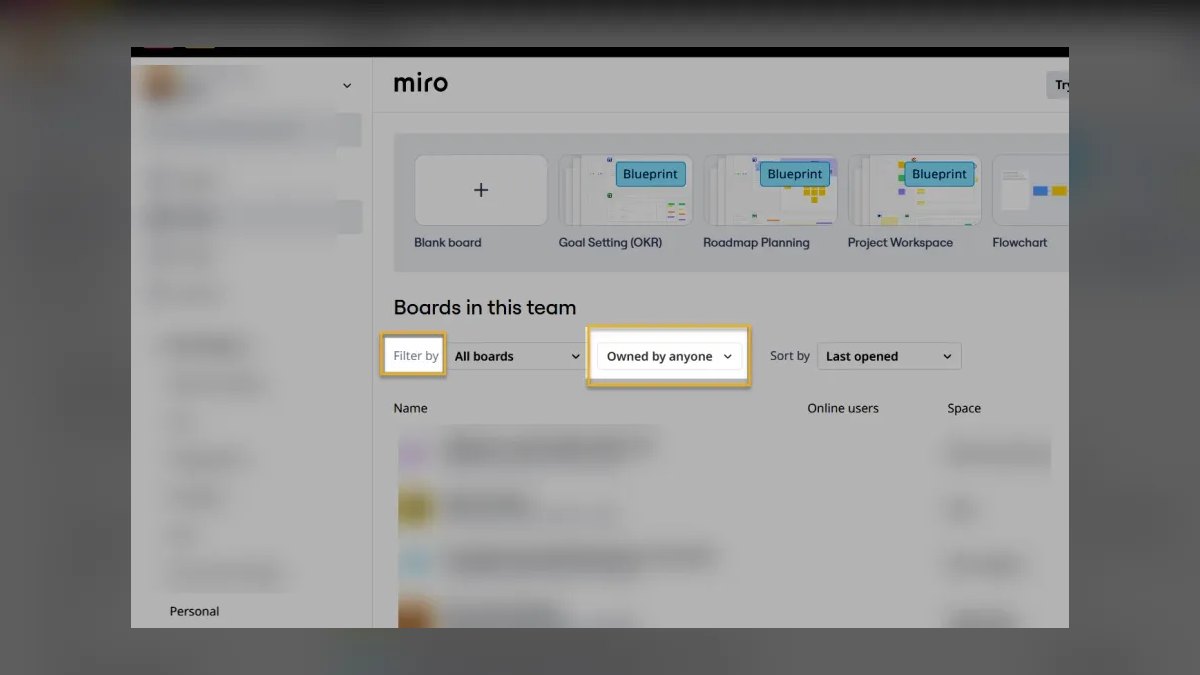The height and width of the screenshot is (675, 1200).
Task: Click the Name column header
Action: coord(410,408)
